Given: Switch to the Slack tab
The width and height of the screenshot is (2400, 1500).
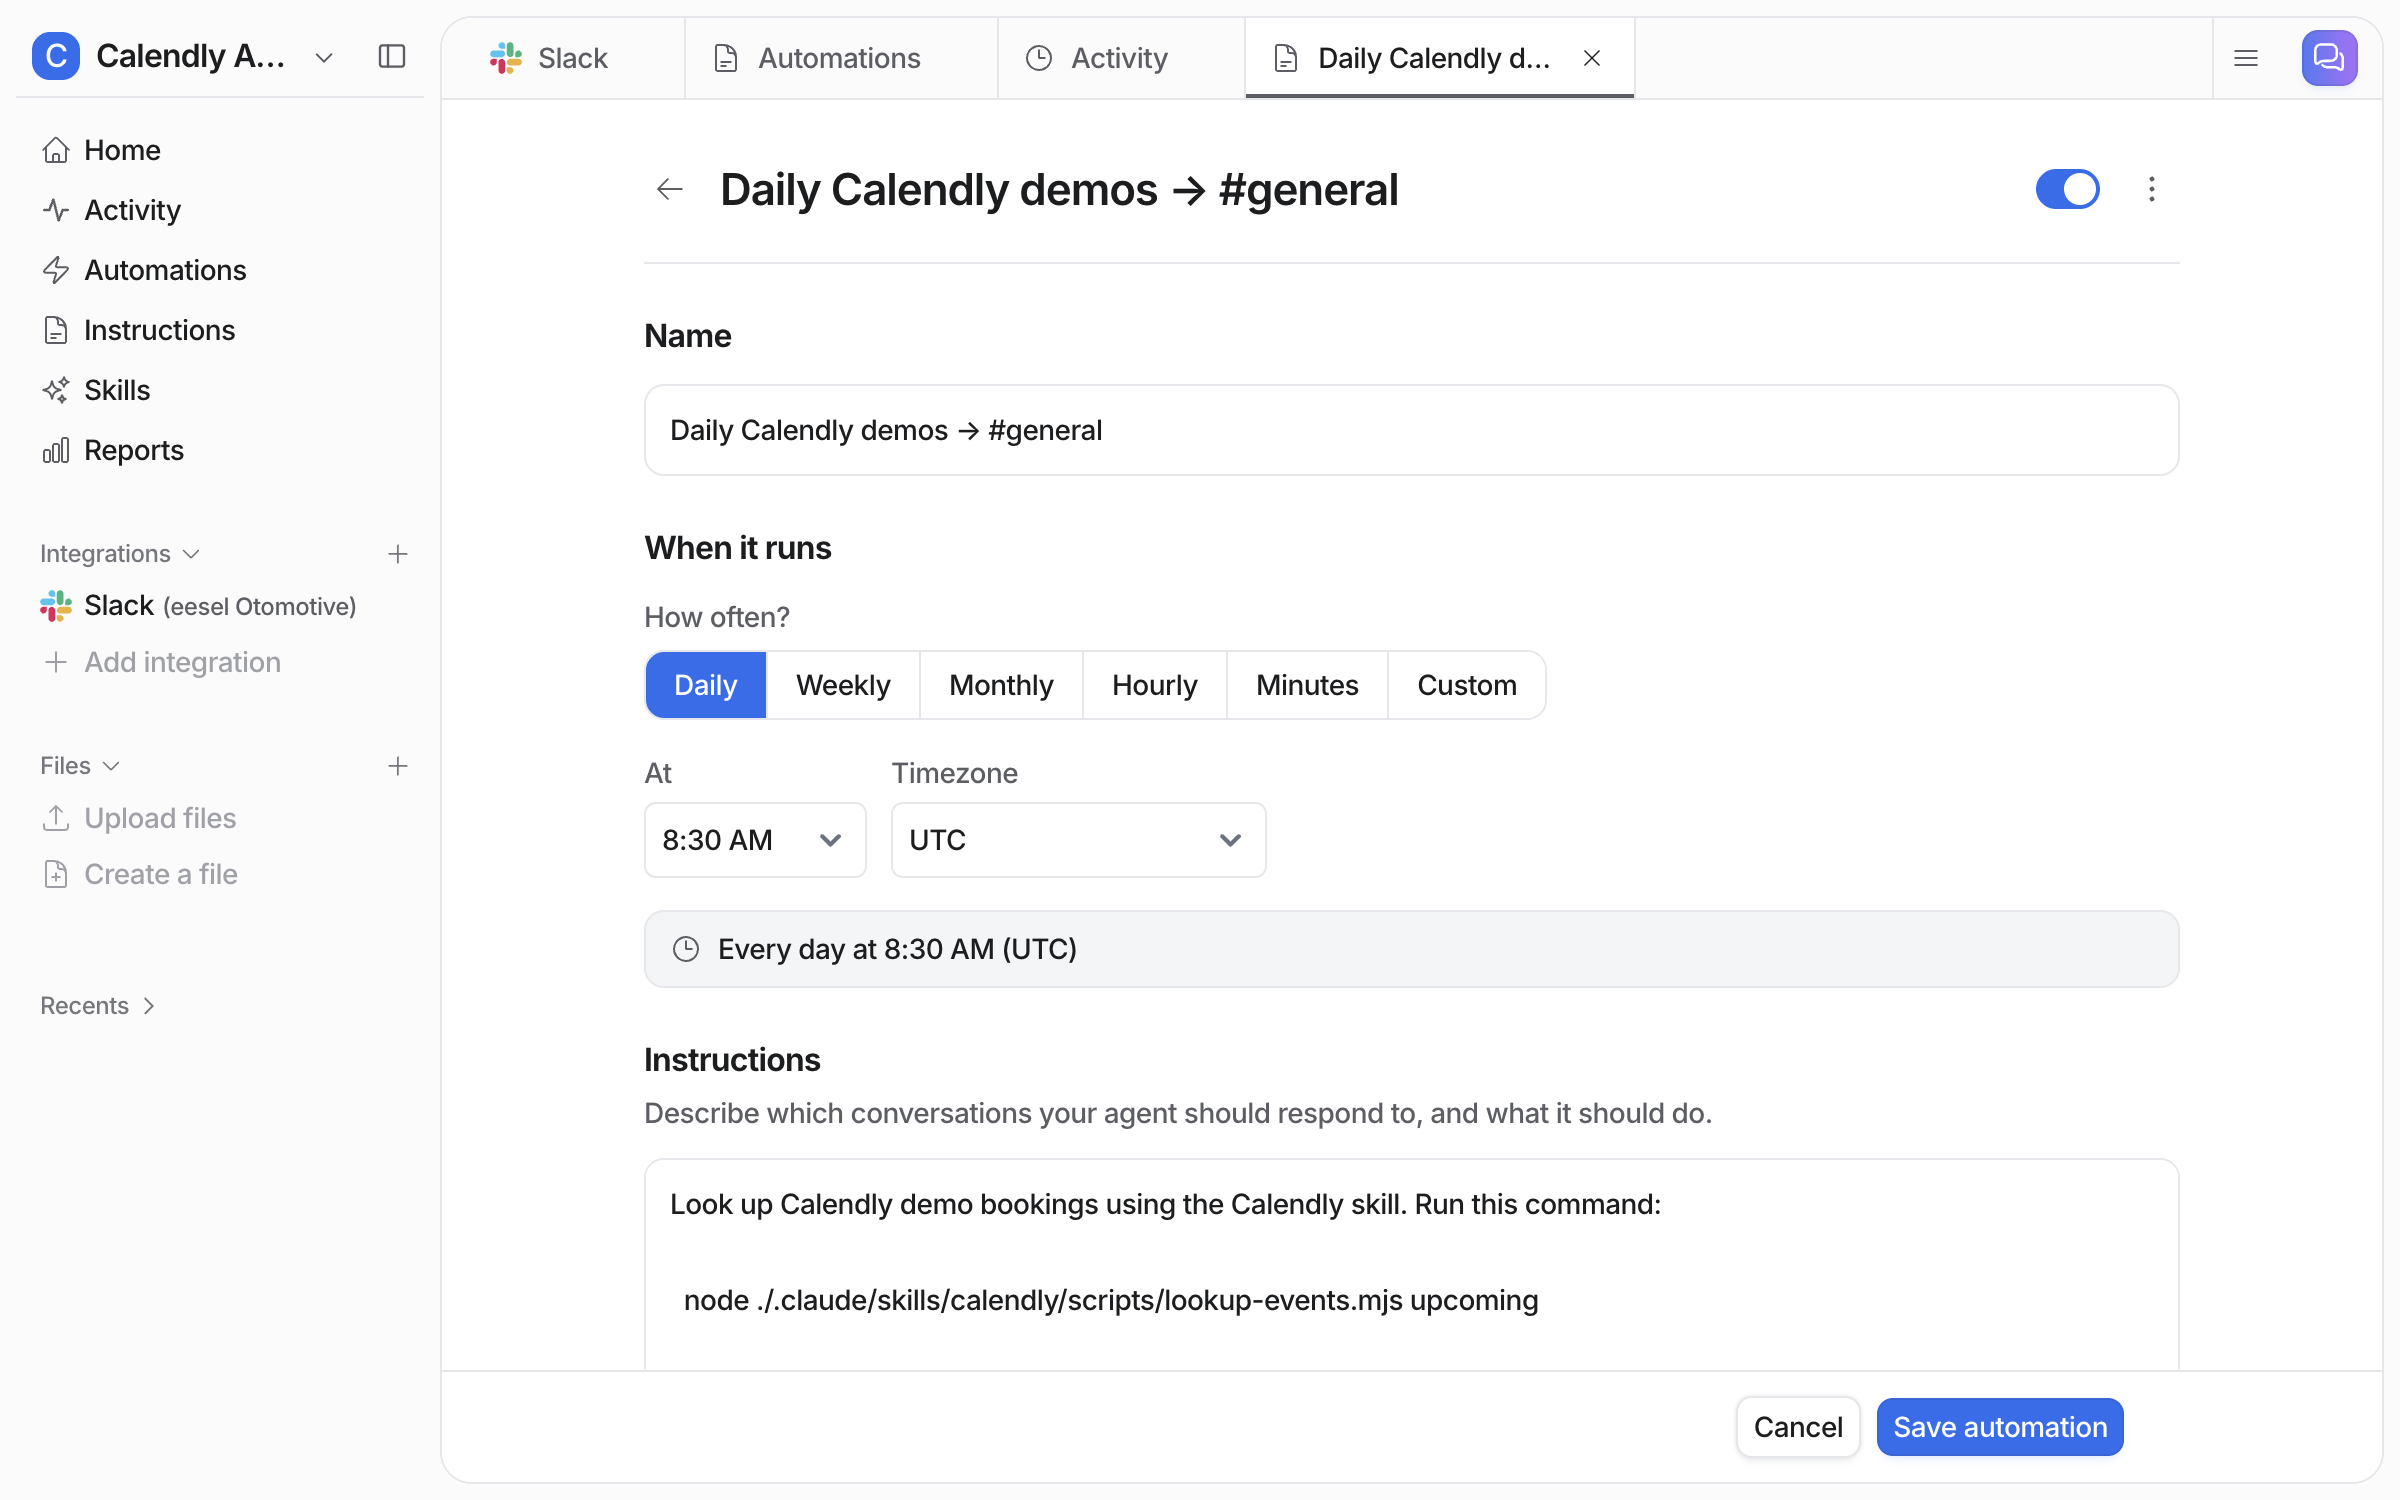Looking at the screenshot, I should [564, 58].
